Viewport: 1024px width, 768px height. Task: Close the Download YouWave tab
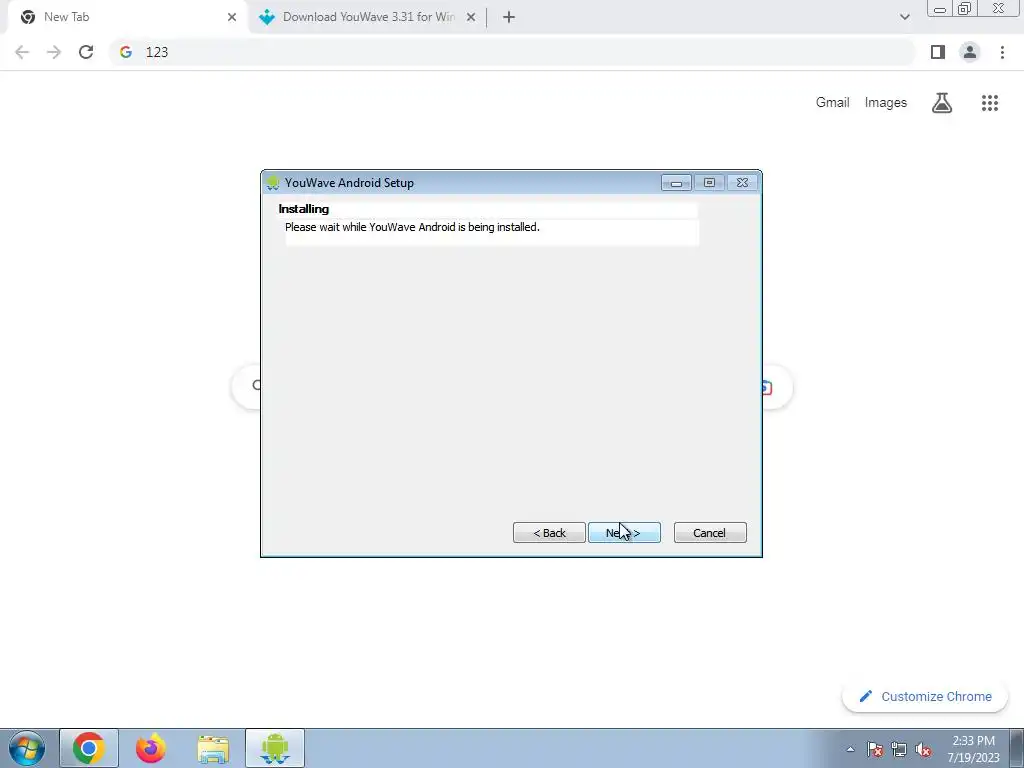point(471,17)
